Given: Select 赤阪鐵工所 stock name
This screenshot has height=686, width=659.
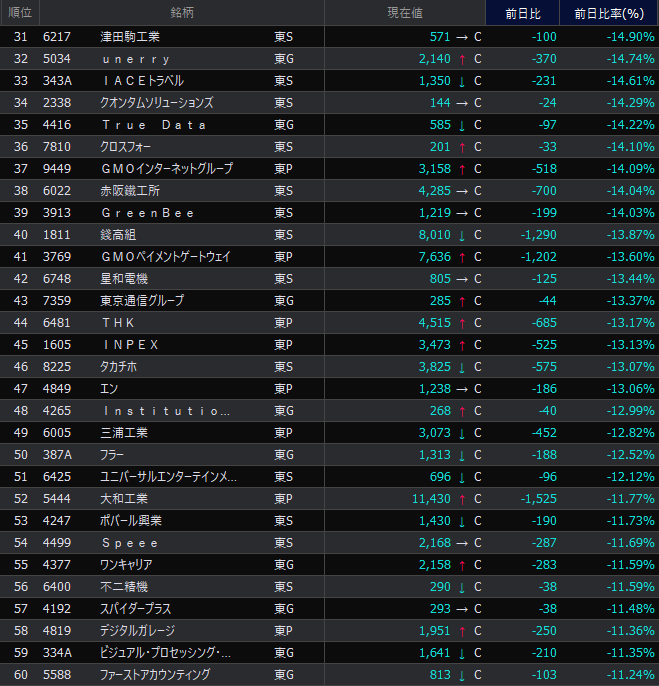Looking at the screenshot, I should 130,191.
